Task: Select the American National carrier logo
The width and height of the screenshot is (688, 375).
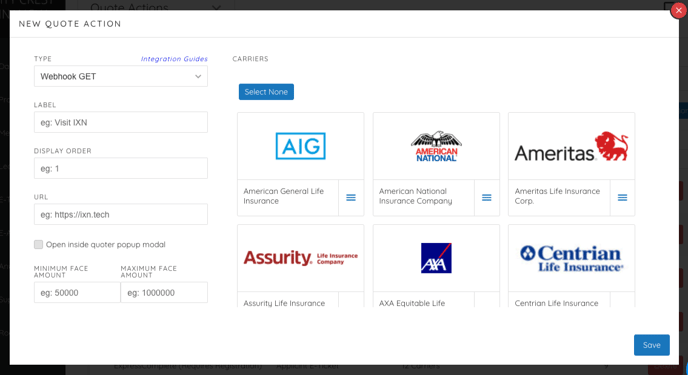Action: coord(436,146)
